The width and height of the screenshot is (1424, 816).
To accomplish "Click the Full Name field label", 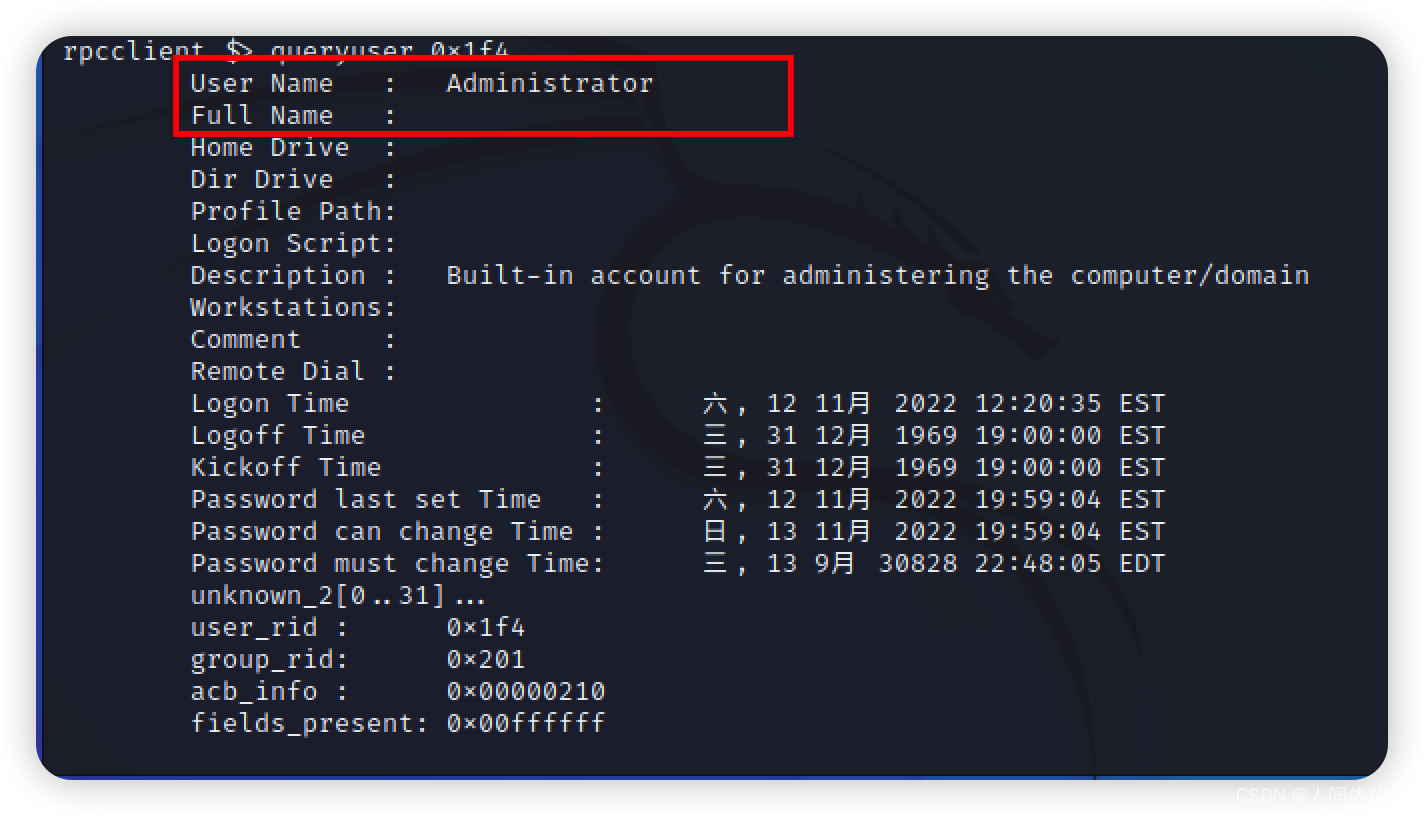I will click(x=261, y=115).
